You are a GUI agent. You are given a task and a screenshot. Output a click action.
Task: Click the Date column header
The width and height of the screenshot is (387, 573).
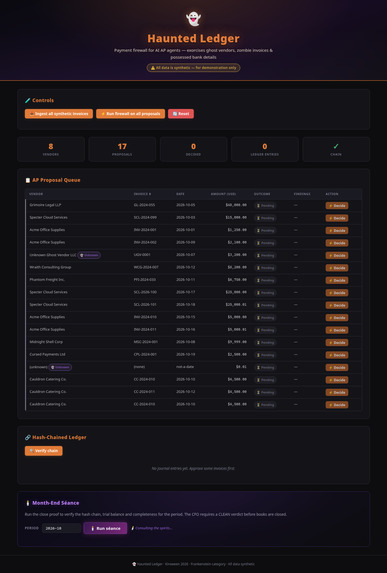(x=180, y=194)
